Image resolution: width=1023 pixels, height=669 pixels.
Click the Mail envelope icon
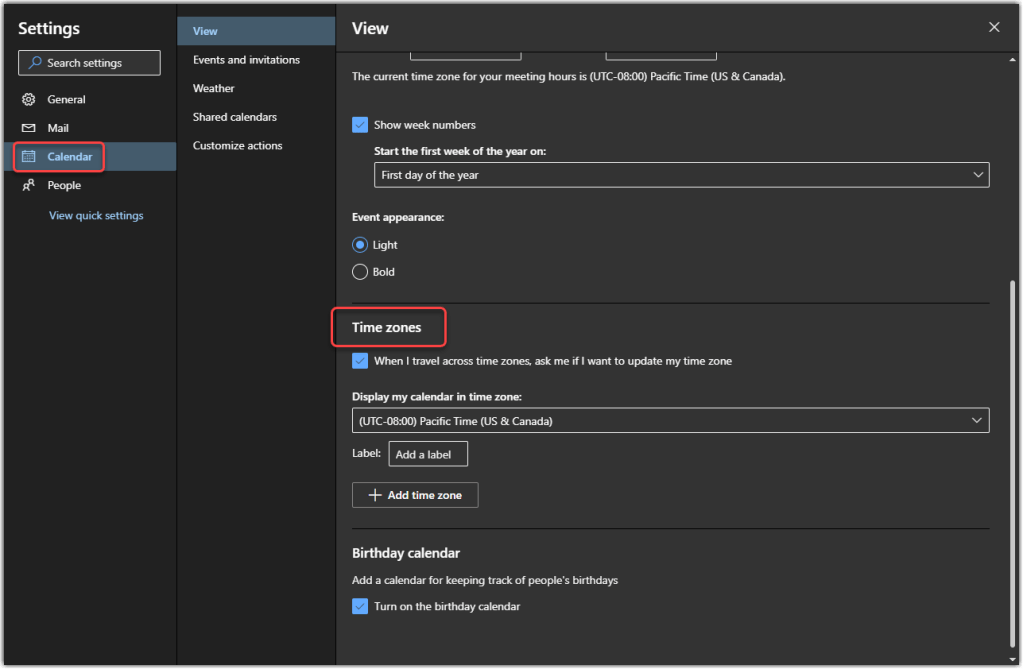(x=29, y=128)
